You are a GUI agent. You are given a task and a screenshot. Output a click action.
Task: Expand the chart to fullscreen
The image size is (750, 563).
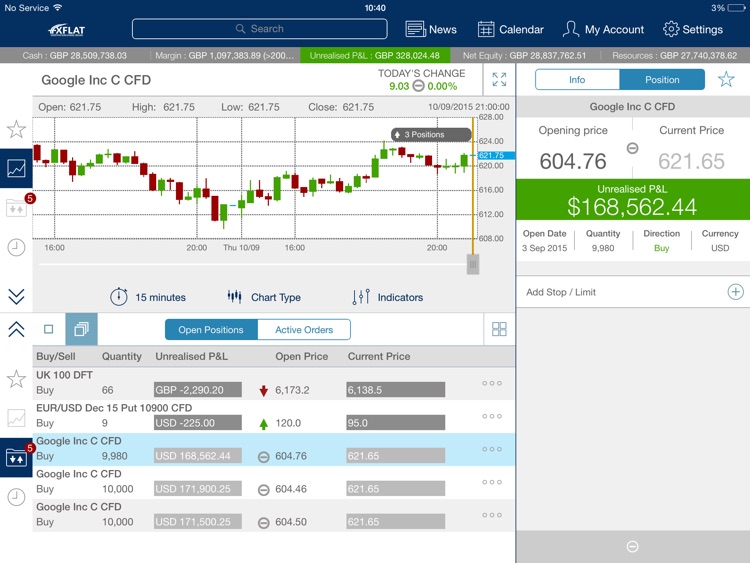click(x=499, y=80)
